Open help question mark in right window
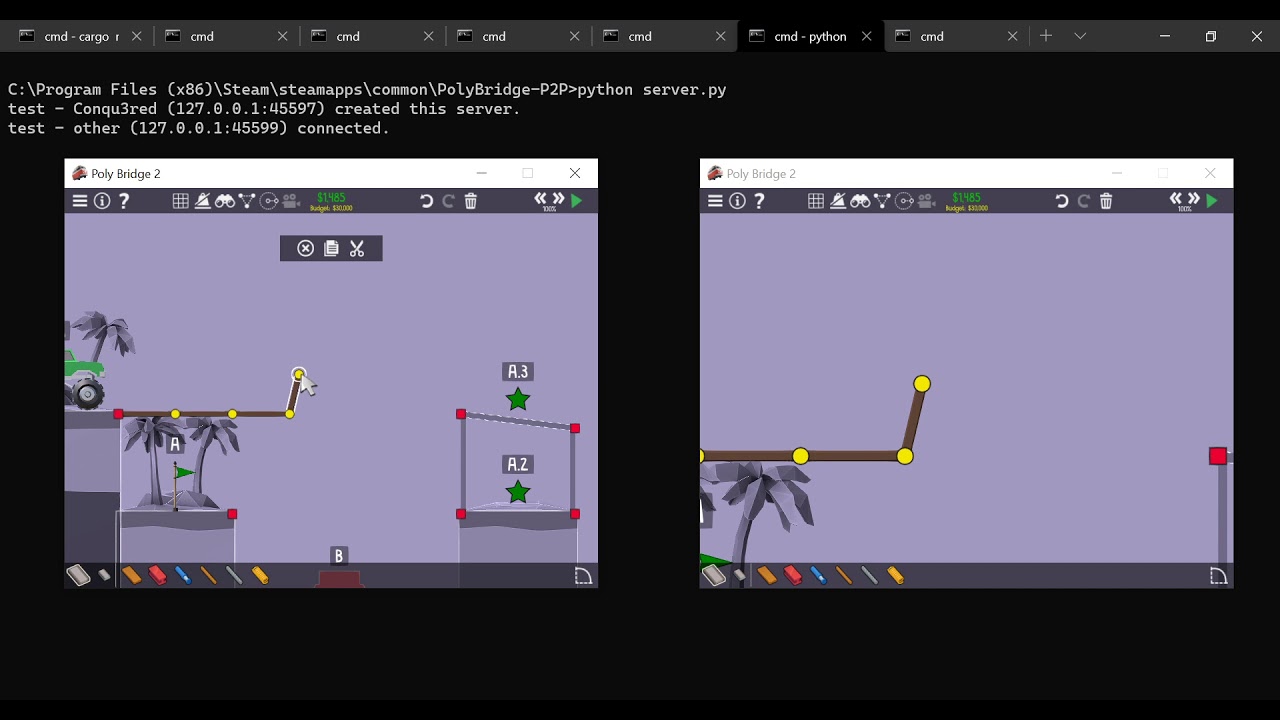The height and width of the screenshot is (720, 1280). [759, 201]
